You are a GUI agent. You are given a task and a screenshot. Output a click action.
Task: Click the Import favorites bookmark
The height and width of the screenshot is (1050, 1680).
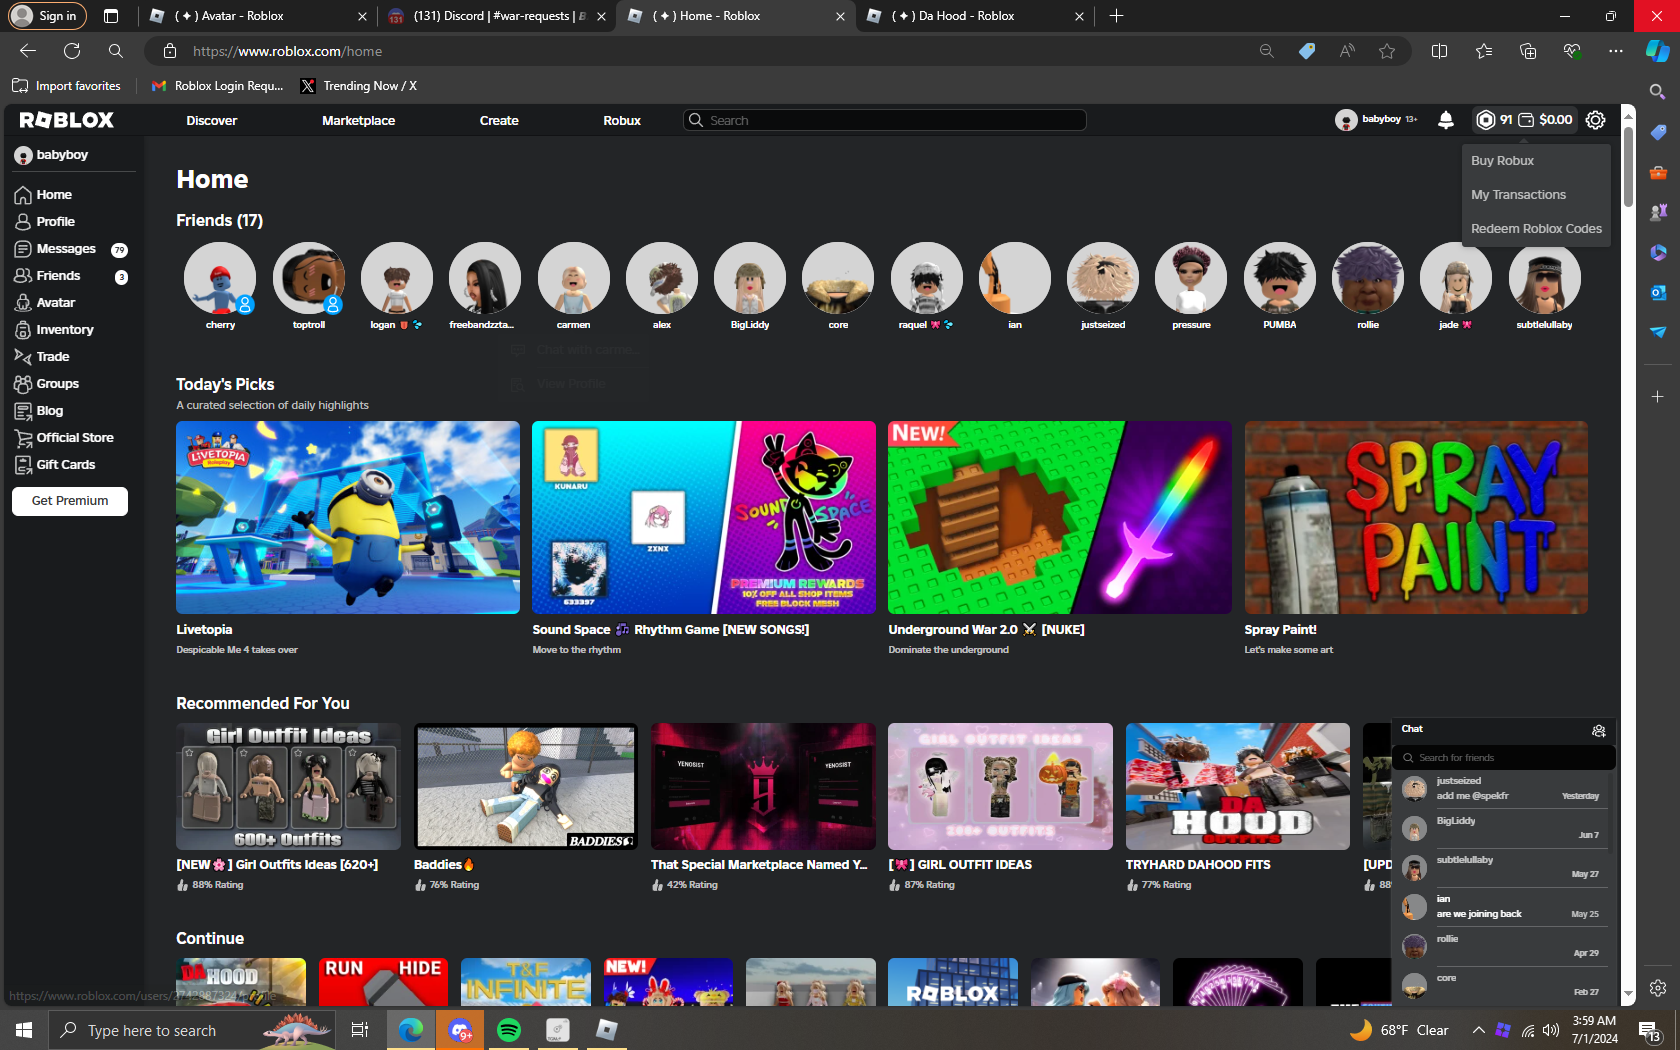pos(67,86)
